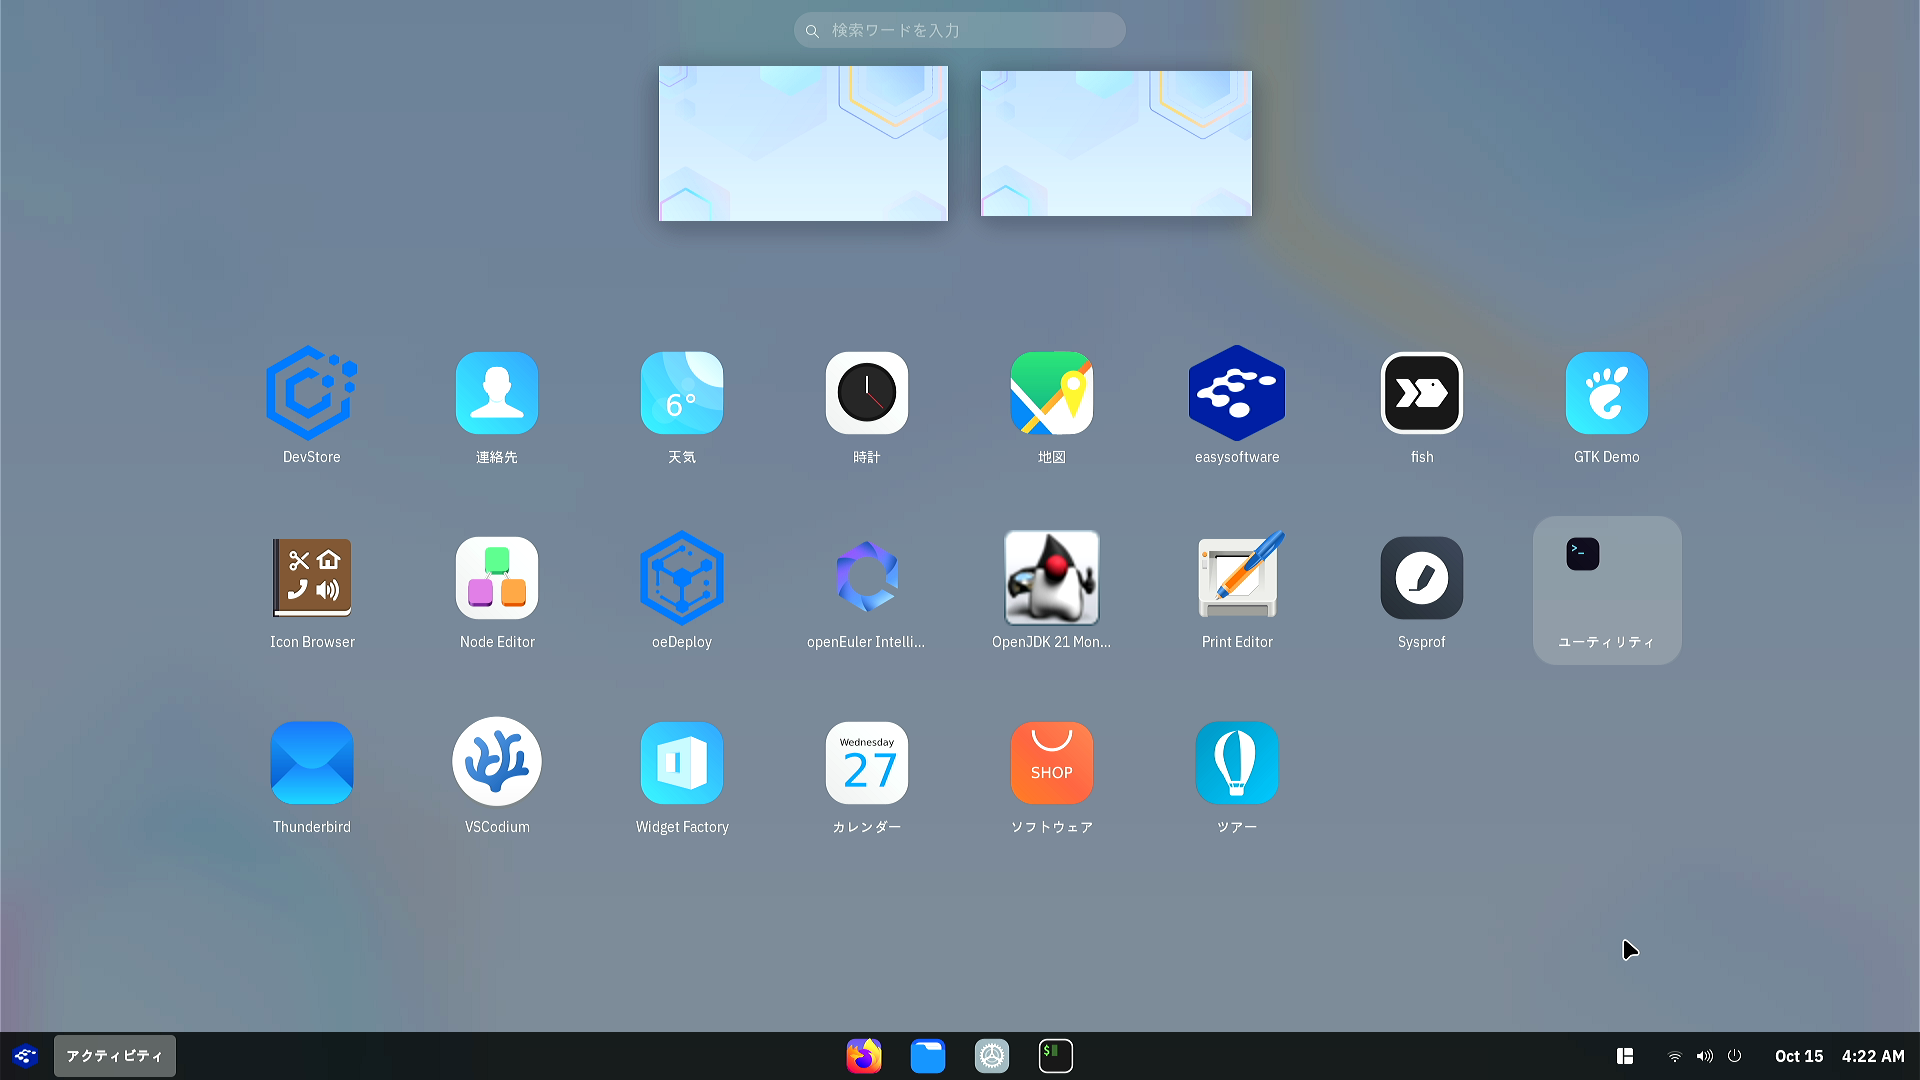The image size is (1920, 1080).
Task: Open the terminal from the dock
Action: click(1055, 1056)
